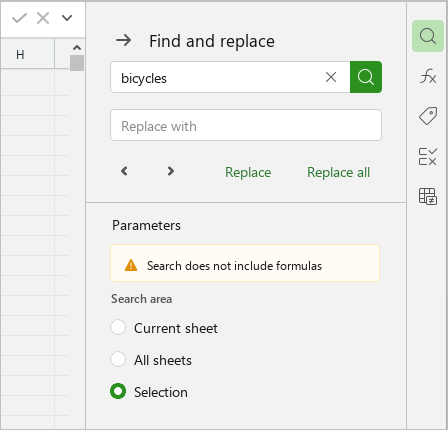
Task: Confirm formula entry with checkmark icon
Action: 19,18
